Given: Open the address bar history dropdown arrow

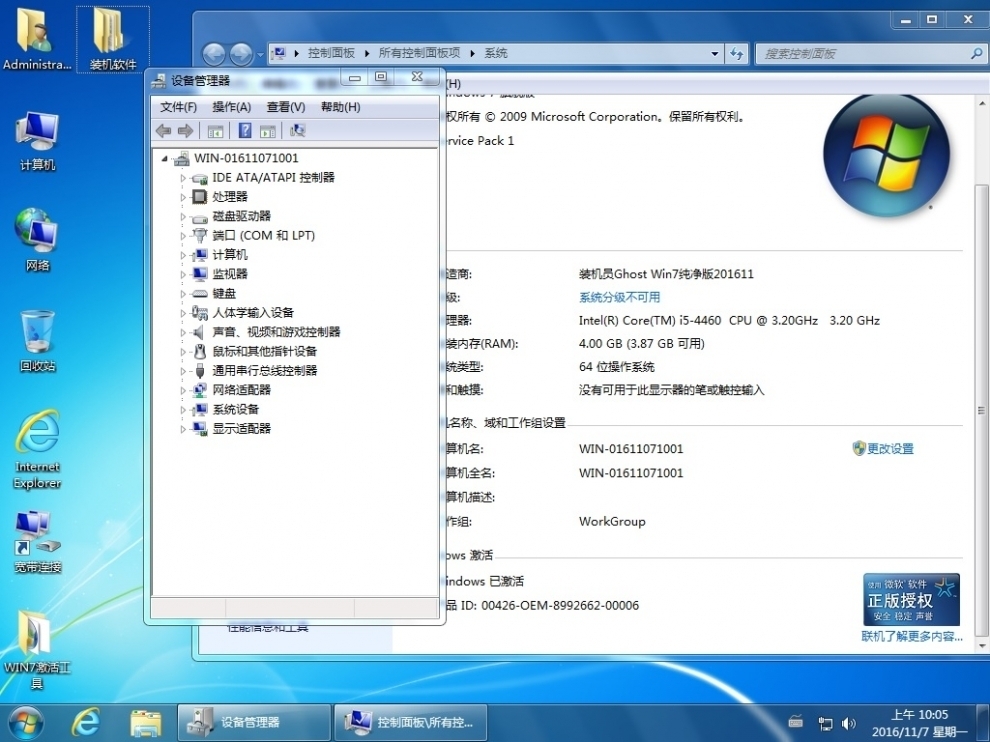Looking at the screenshot, I should coord(714,54).
